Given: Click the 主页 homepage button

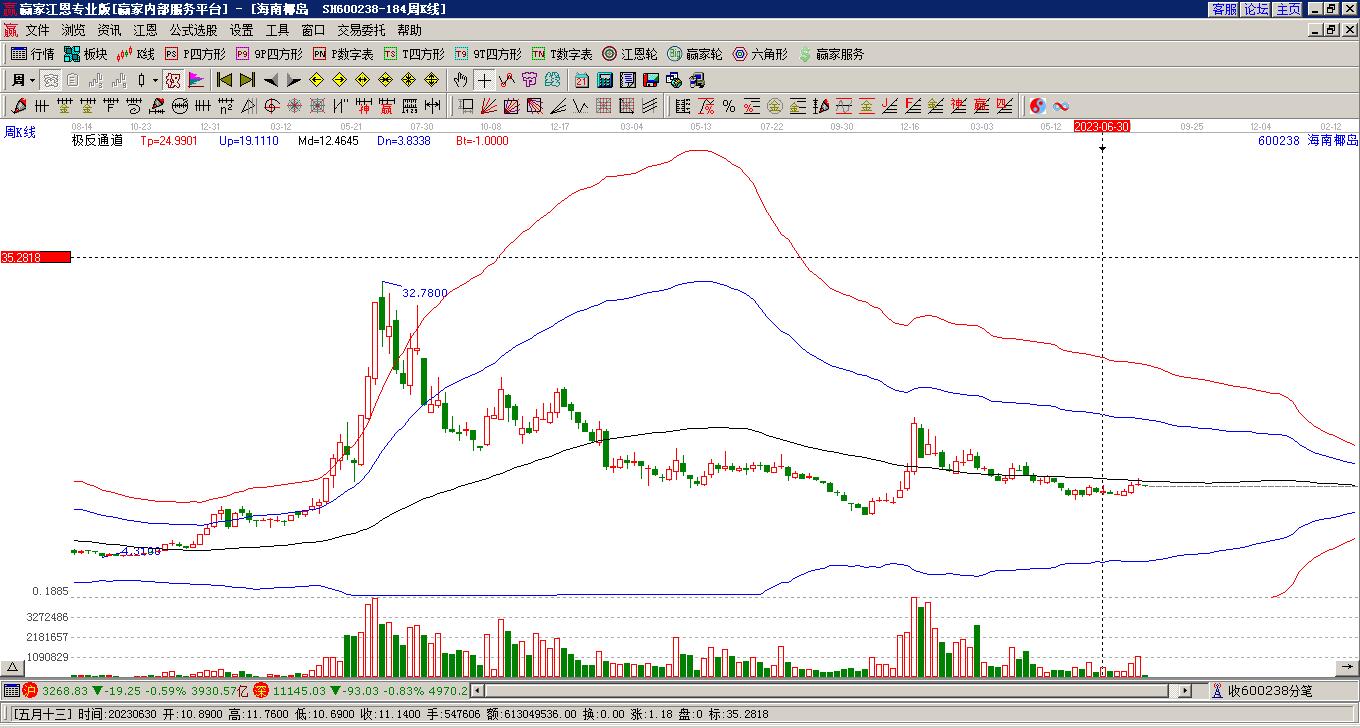Looking at the screenshot, I should pos(1288,9).
